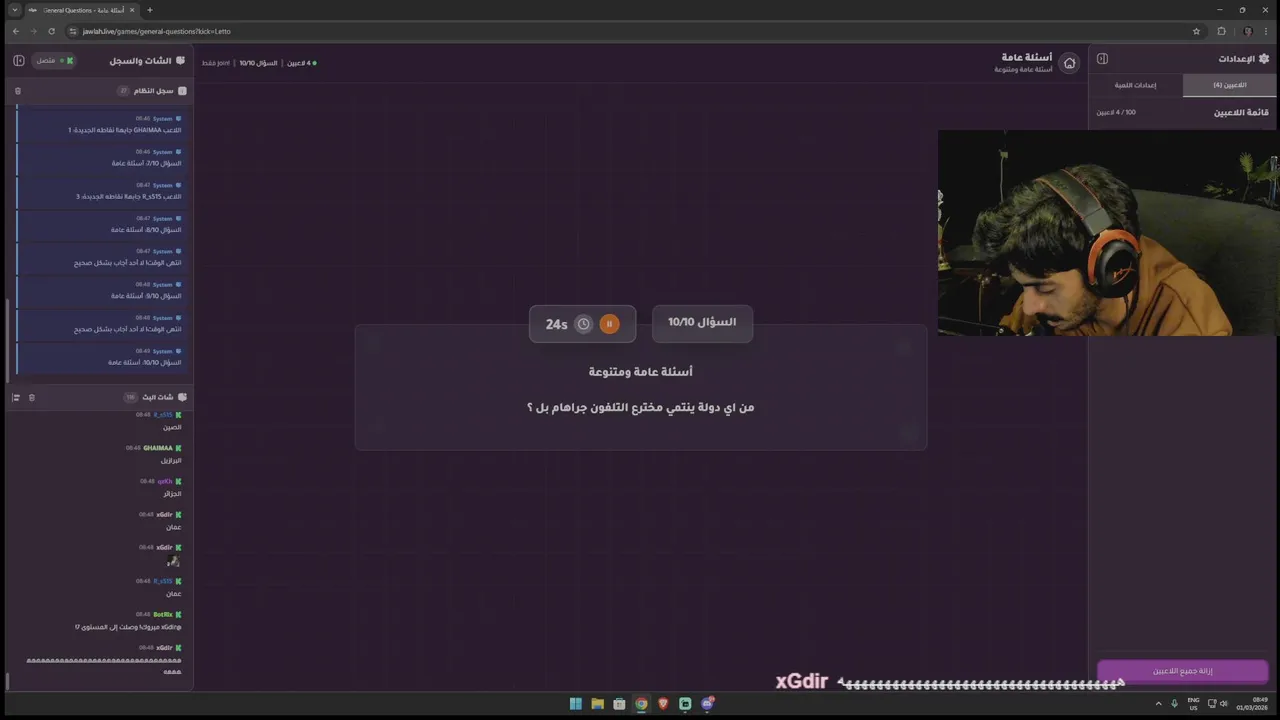Bookmark this page with the star
The width and height of the screenshot is (1280, 720).
click(1196, 31)
